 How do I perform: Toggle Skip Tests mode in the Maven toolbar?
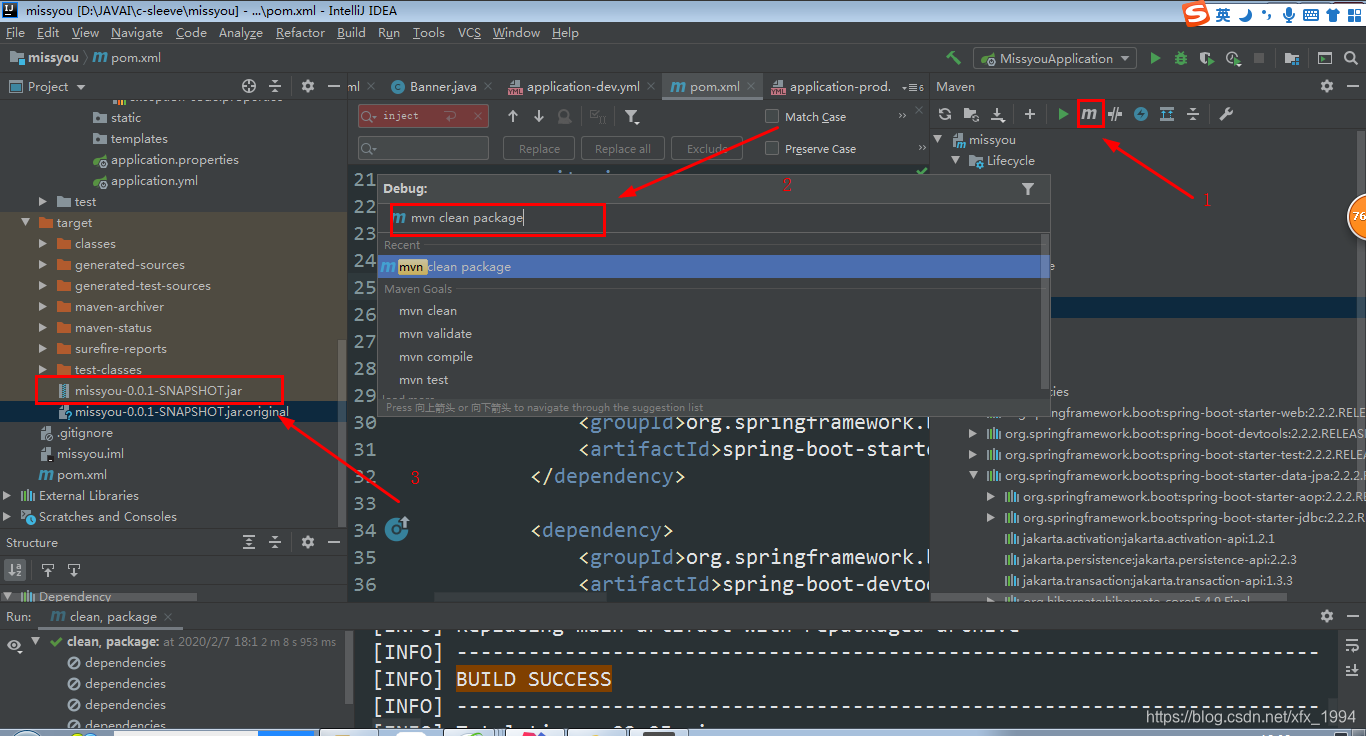coord(1115,114)
